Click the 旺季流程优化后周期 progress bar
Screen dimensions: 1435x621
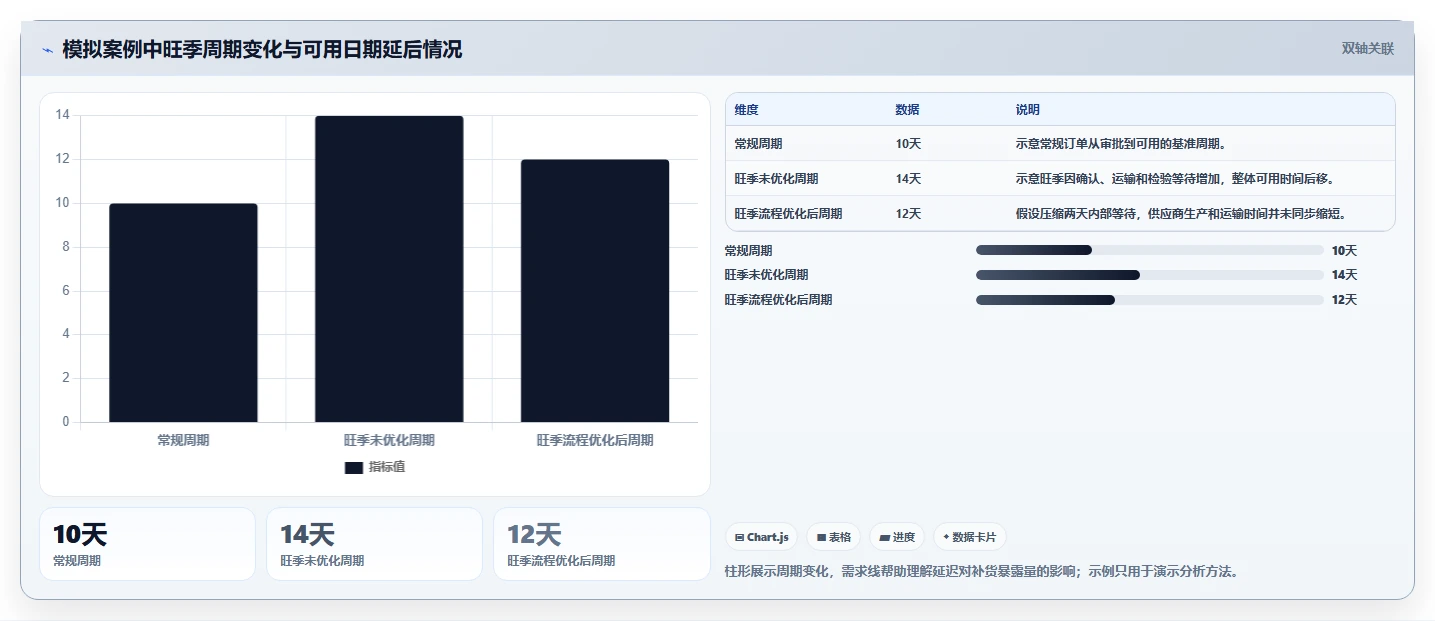point(1150,300)
